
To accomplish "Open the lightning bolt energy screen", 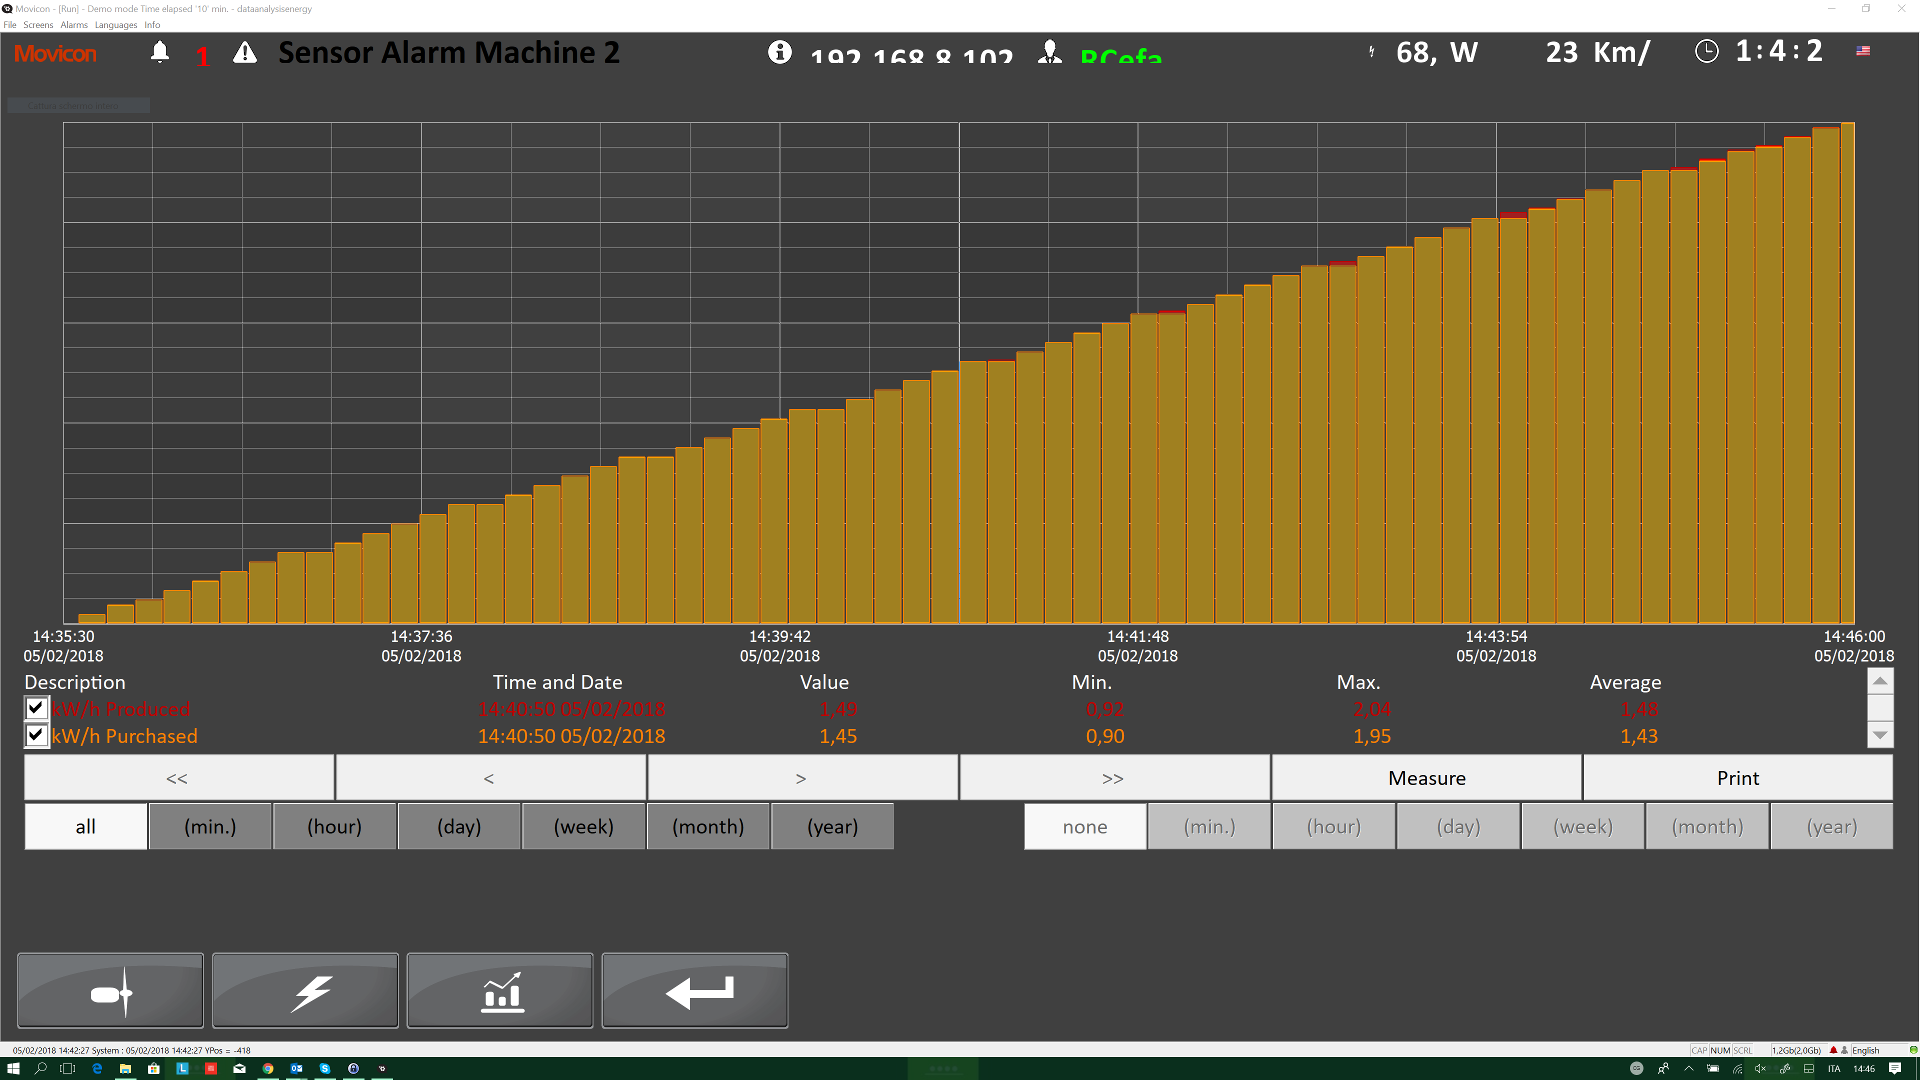I will click(305, 991).
